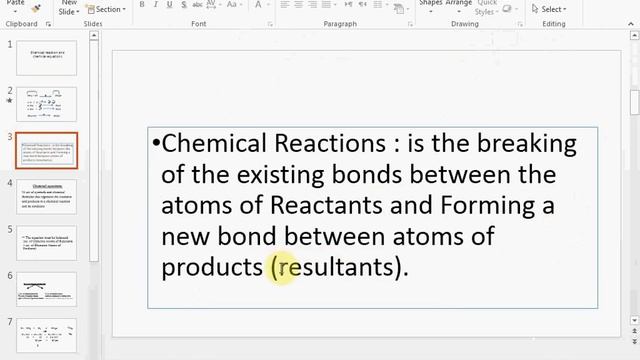Toggle Italic formatting
The height and width of the screenshot is (360, 640).
point(156,5)
